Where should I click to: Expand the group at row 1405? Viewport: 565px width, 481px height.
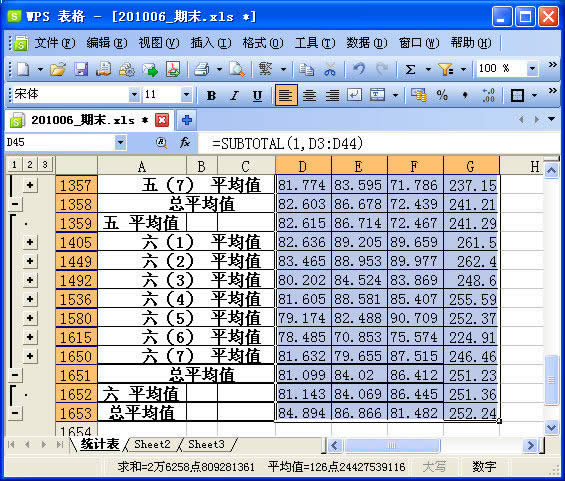point(30,242)
